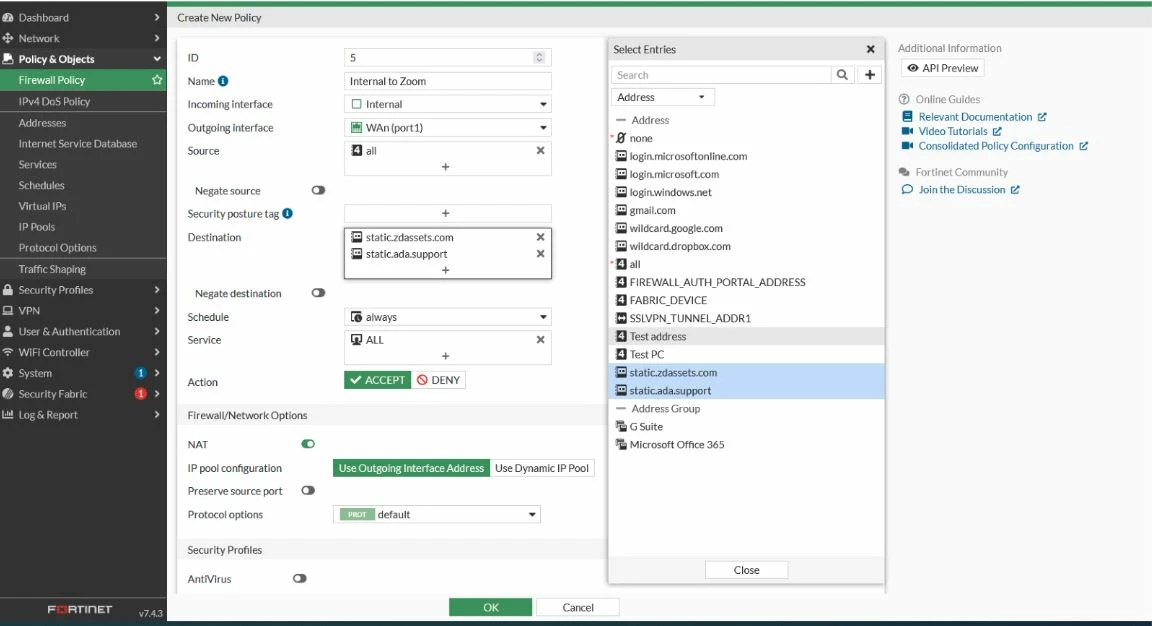Click the Cancel button
The width and height of the screenshot is (1152, 626).
pyautogui.click(x=577, y=608)
